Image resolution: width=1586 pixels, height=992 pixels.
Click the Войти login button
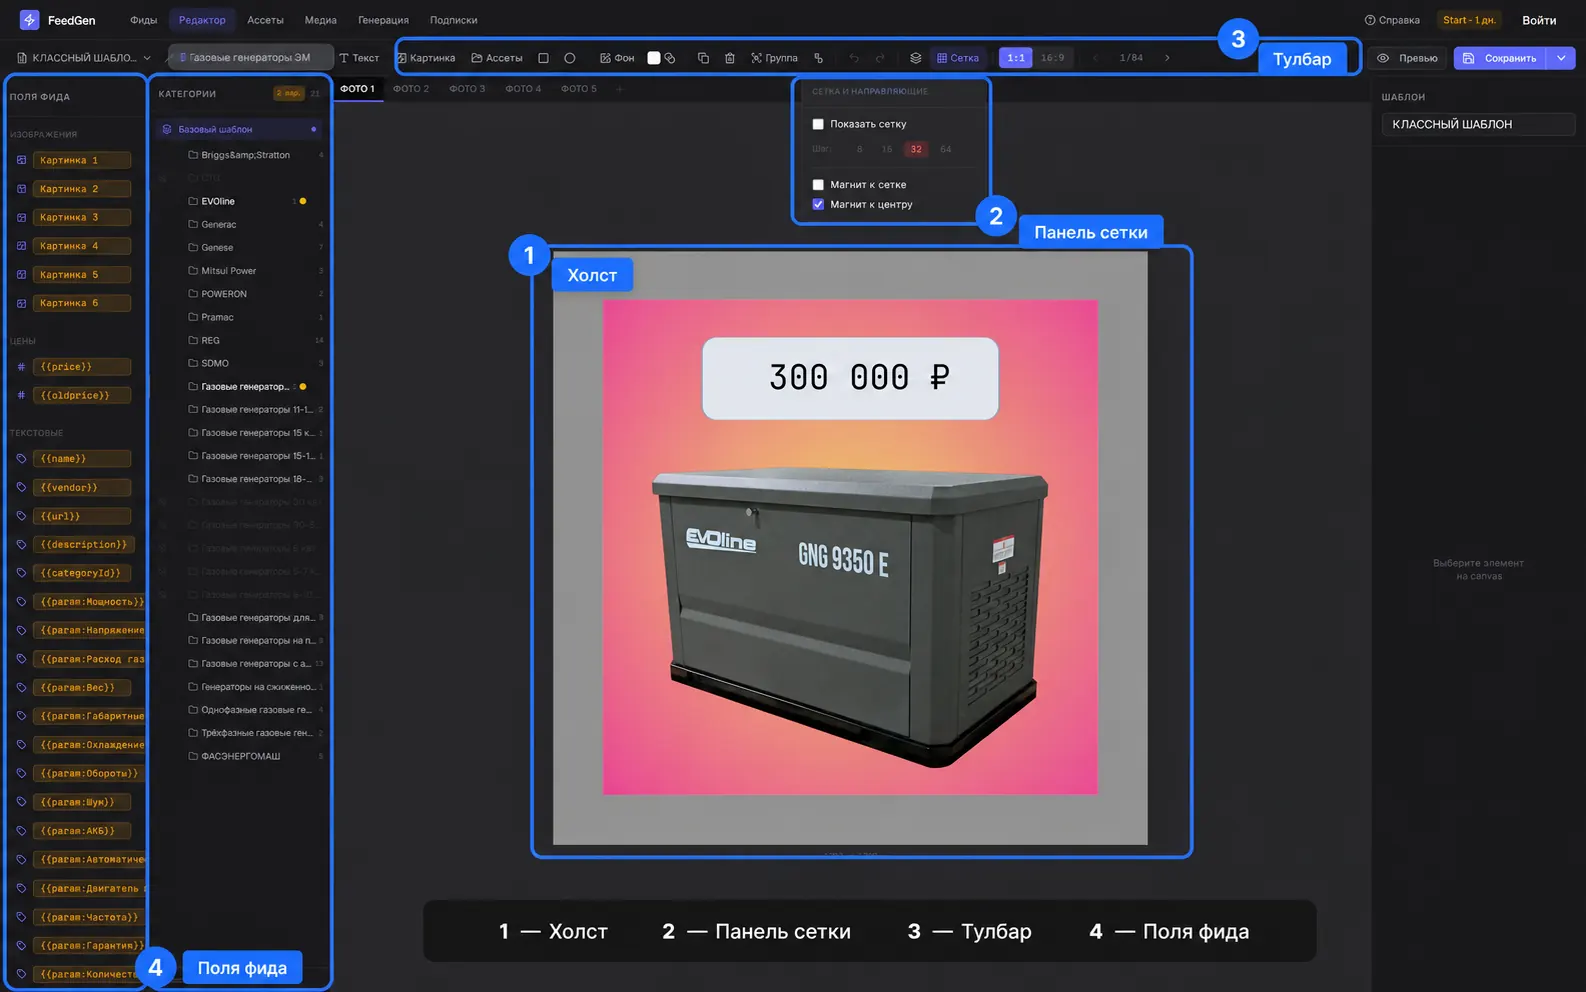coord(1539,20)
